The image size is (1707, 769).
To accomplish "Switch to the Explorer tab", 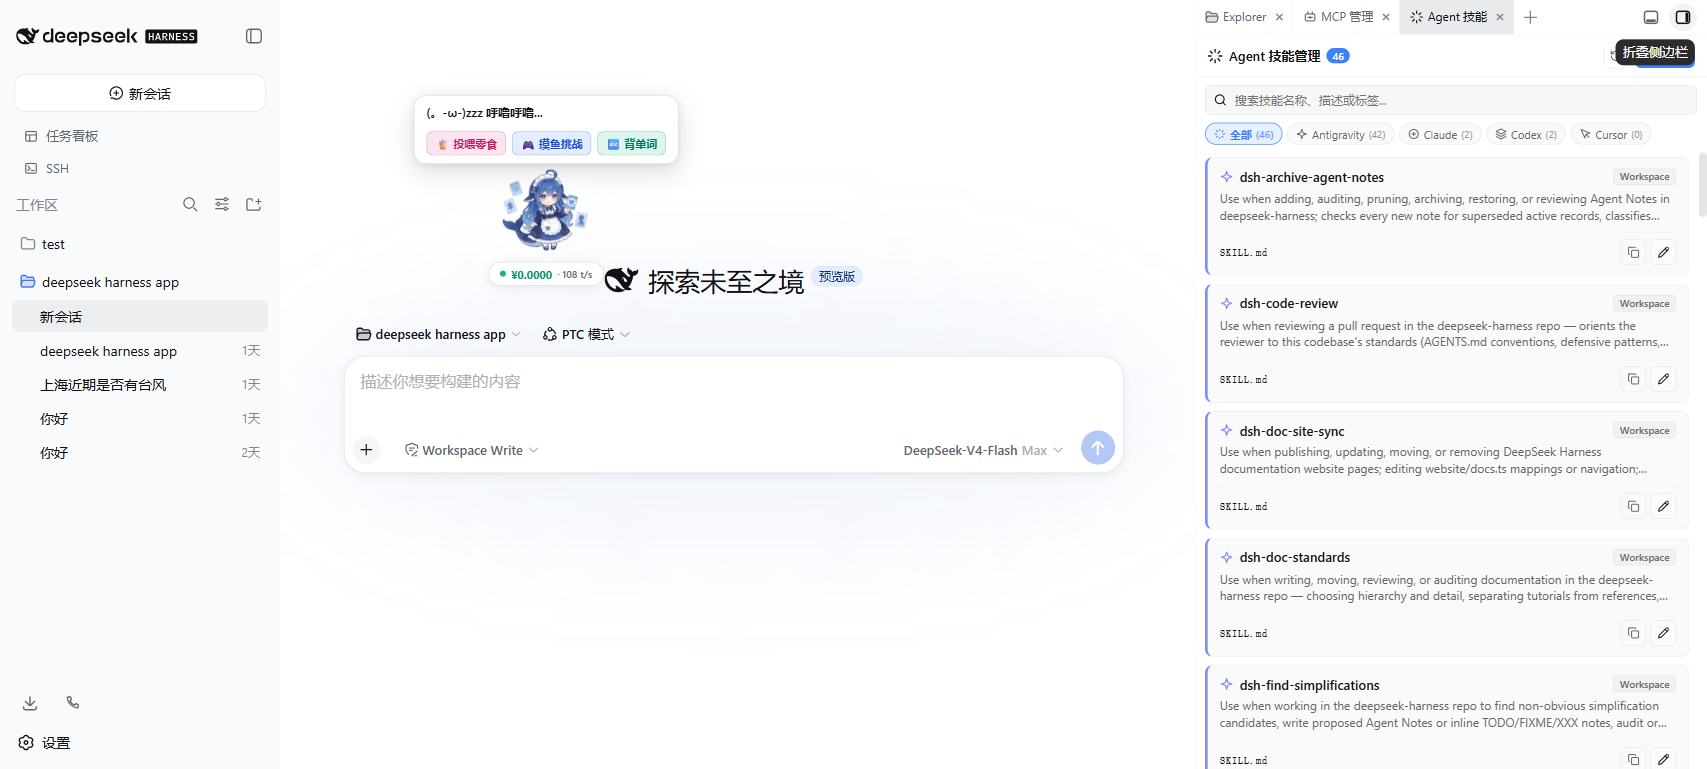I will click(1236, 17).
